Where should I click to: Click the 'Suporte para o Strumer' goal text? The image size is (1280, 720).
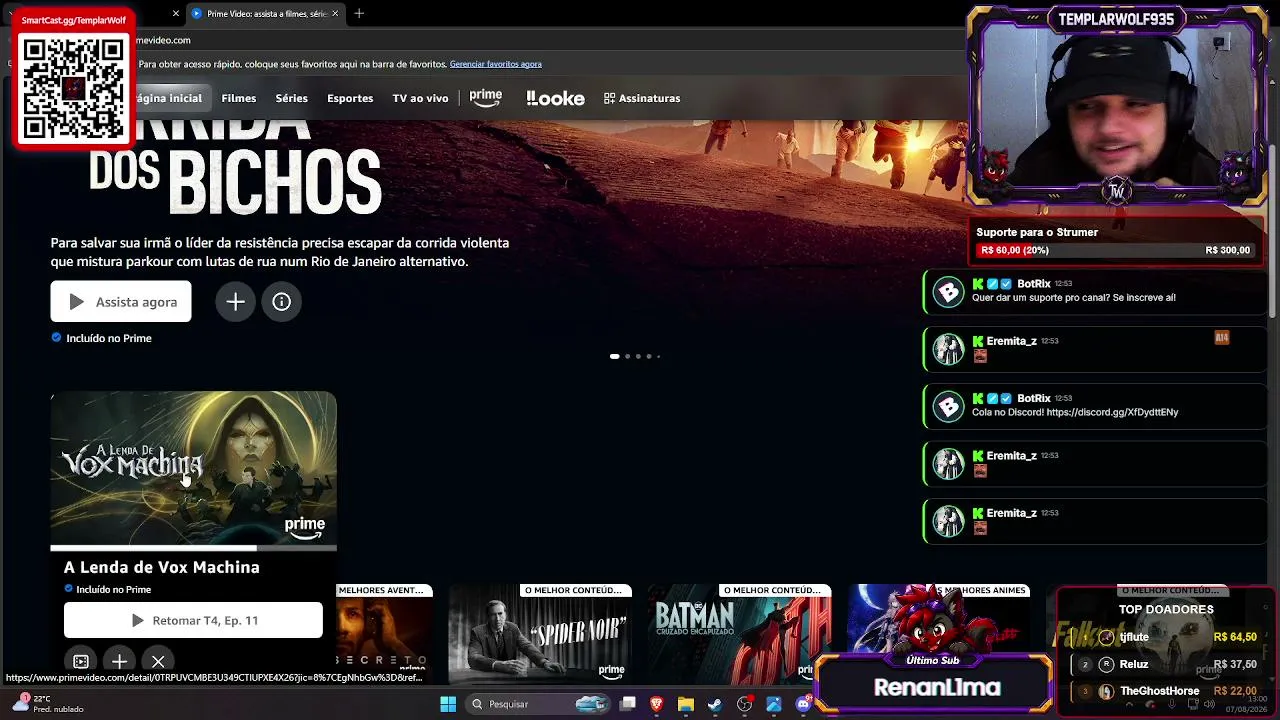1037,232
